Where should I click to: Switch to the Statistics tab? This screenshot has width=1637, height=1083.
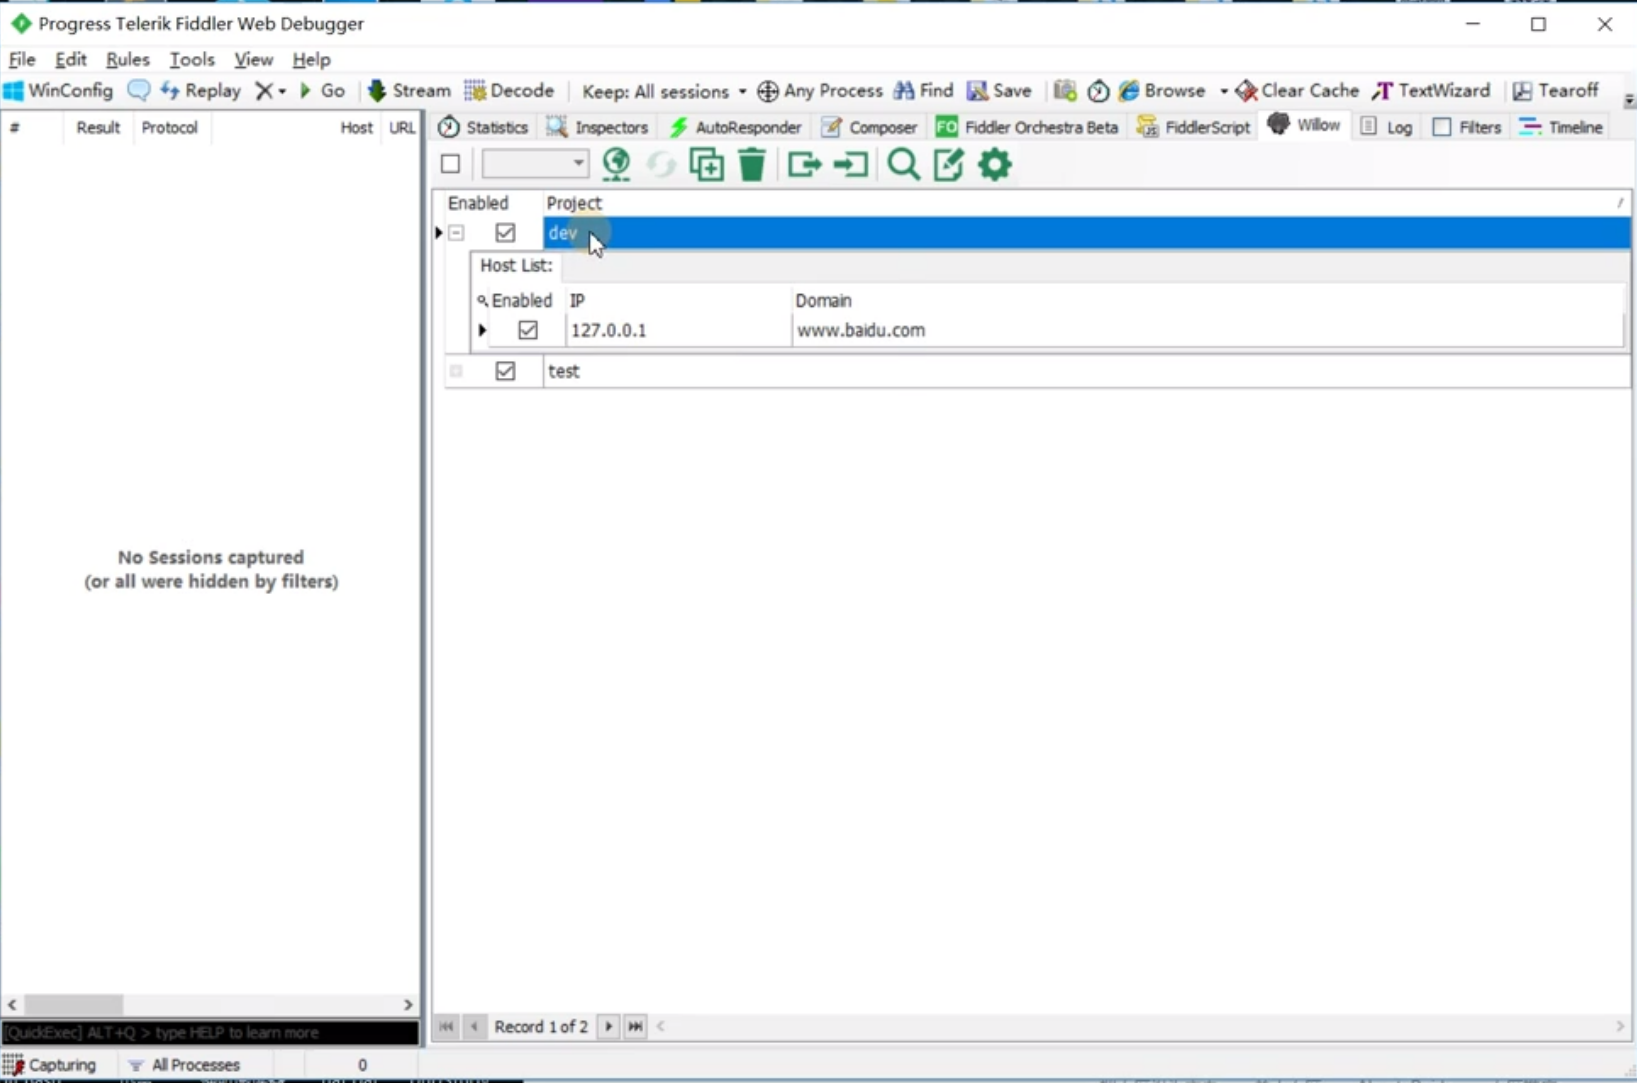click(x=484, y=127)
